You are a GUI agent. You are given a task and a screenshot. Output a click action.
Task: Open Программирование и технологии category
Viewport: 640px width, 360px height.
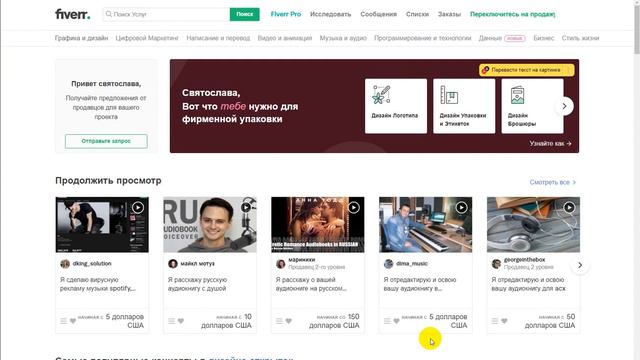[x=422, y=38]
